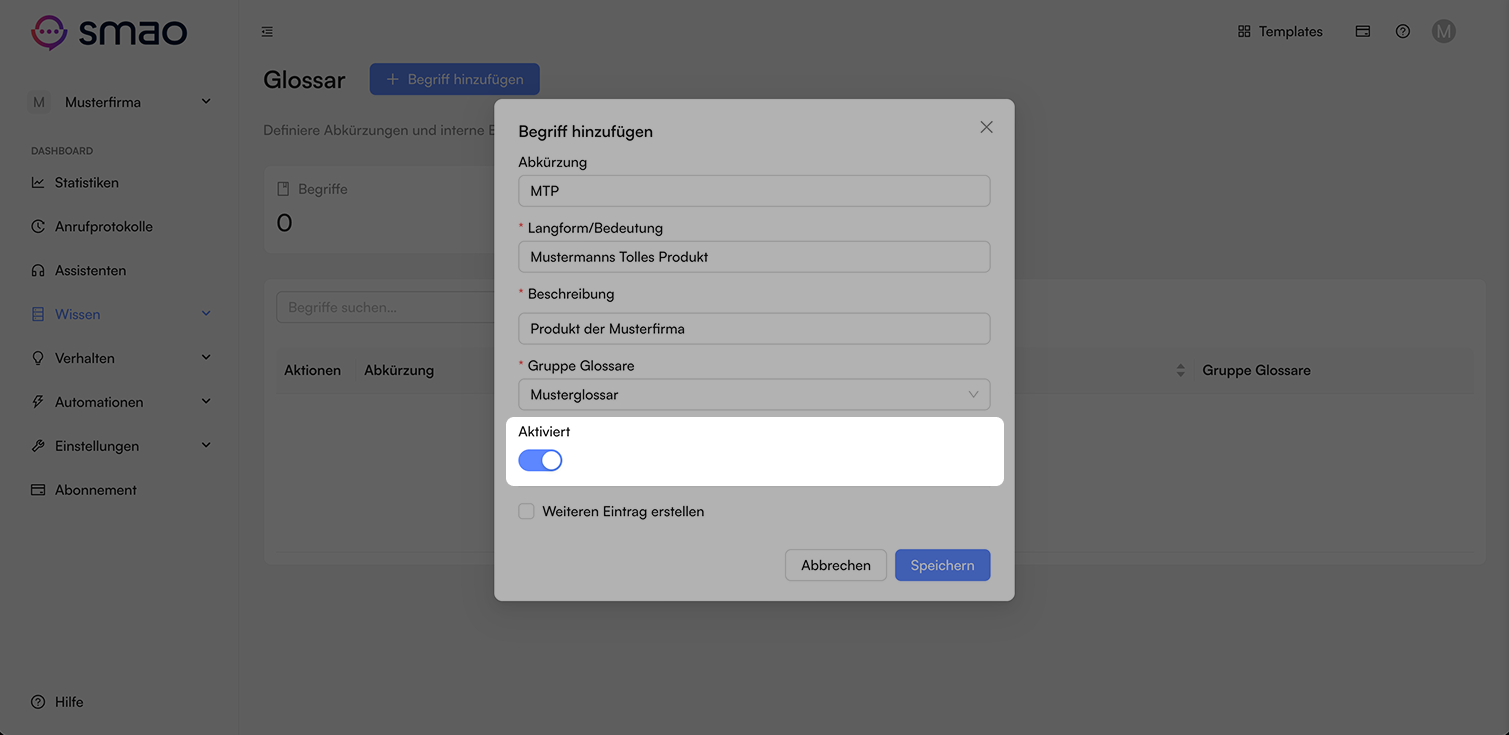Open the Gruppe Glossare dropdown
The height and width of the screenshot is (735, 1509).
(754, 395)
